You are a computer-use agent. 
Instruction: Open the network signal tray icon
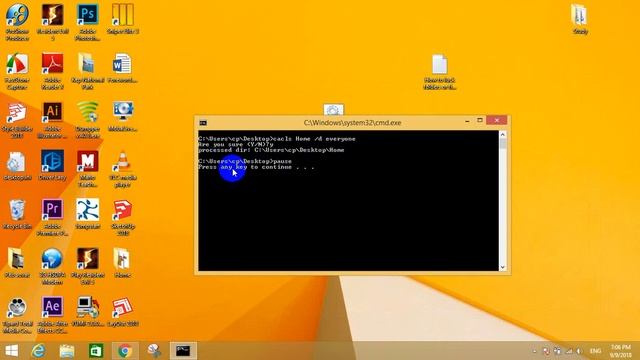[x=568, y=351]
